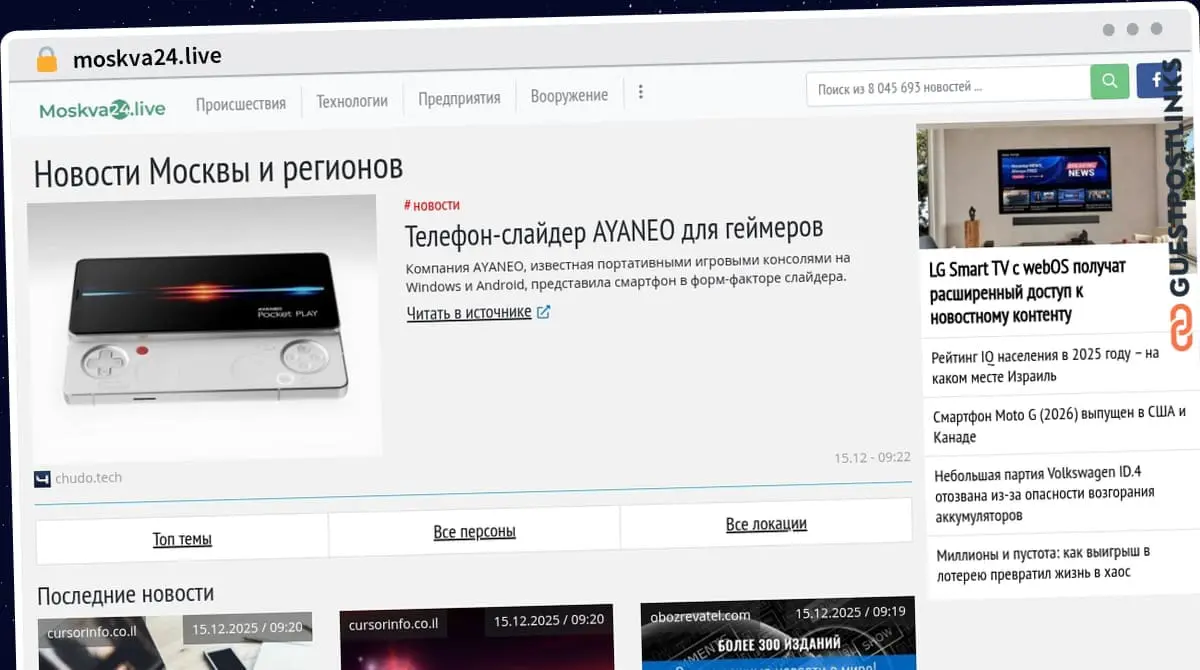Open the Facebook icon button
Screen dimensions: 1200x670
1155,80
